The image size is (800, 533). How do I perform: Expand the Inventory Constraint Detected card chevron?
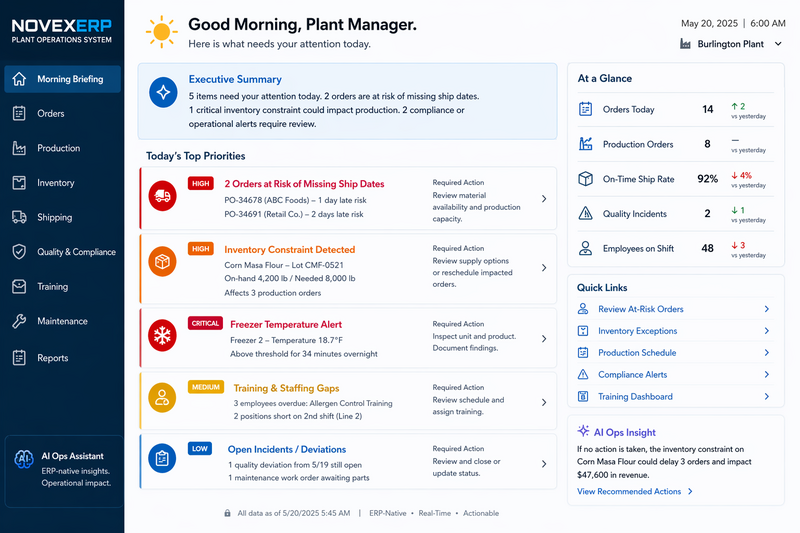[544, 267]
